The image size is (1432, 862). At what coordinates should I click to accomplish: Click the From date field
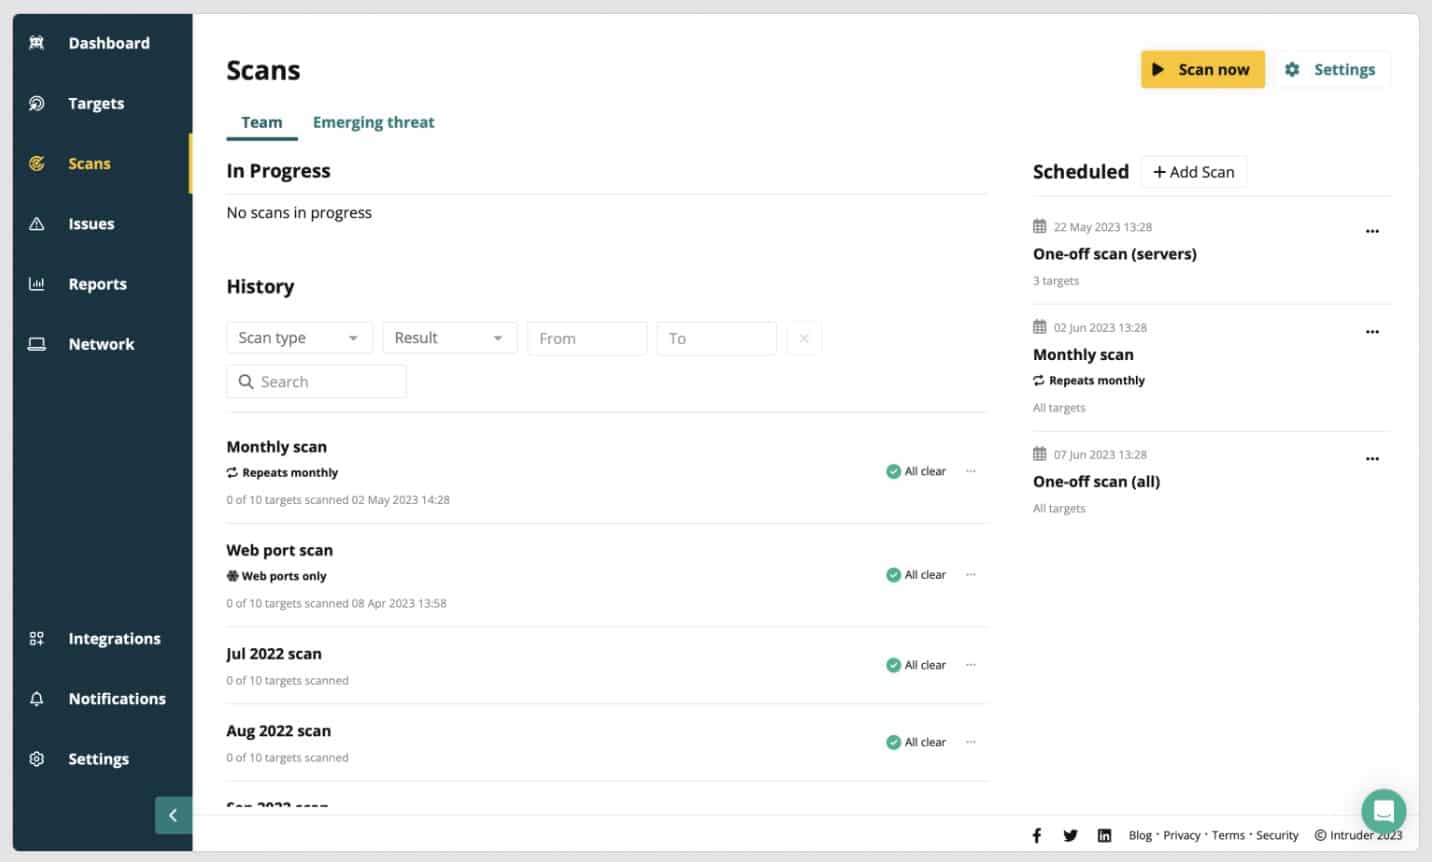coord(587,338)
